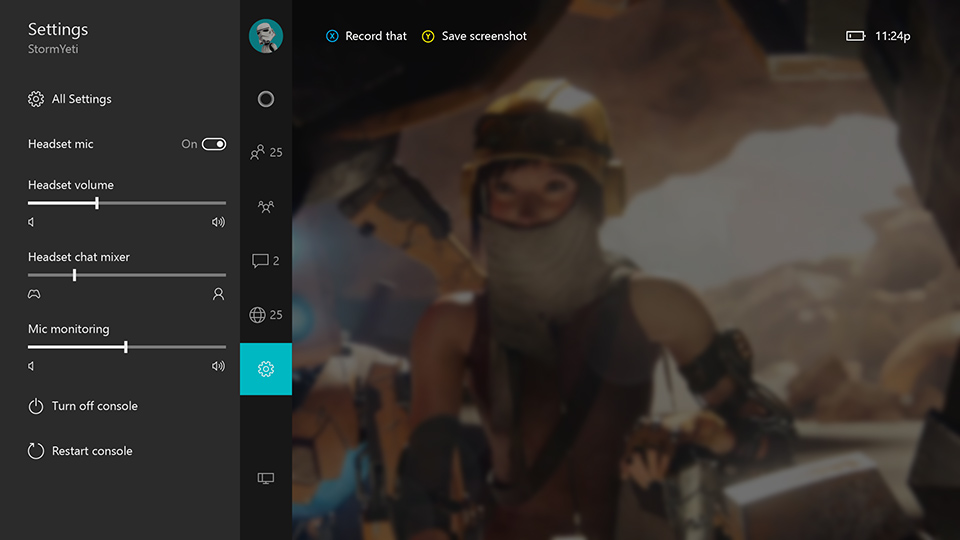The height and width of the screenshot is (540, 960).
Task: Select Restart console
Action: [x=80, y=451]
